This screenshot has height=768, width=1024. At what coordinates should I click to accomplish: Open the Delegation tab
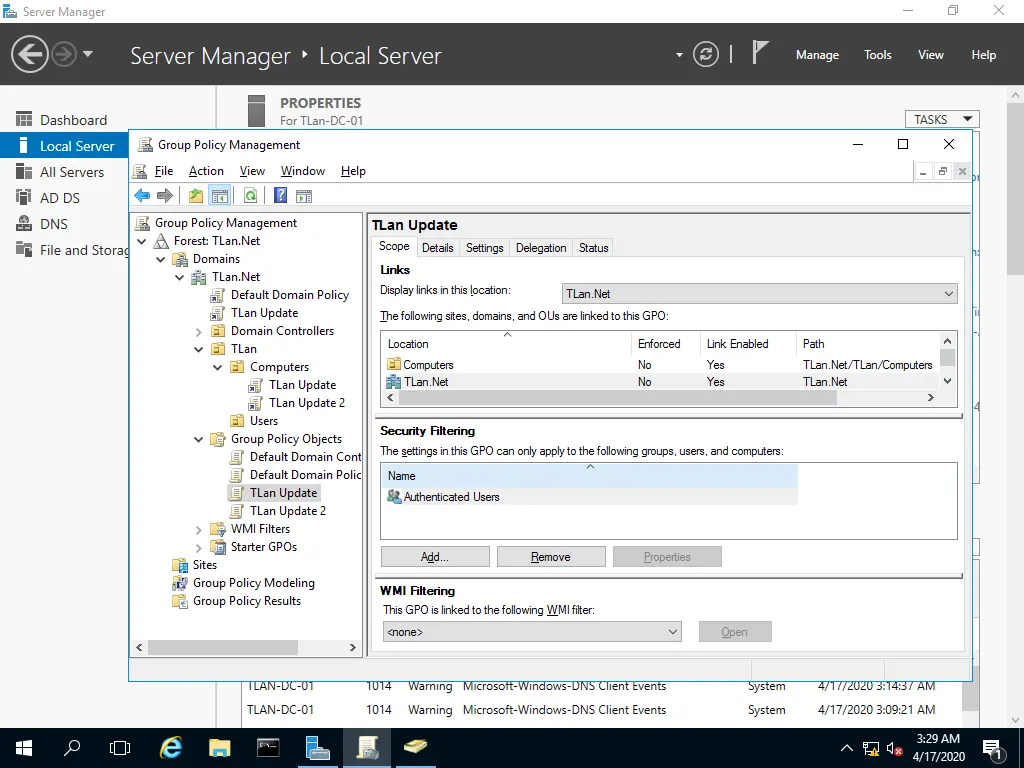pos(541,248)
